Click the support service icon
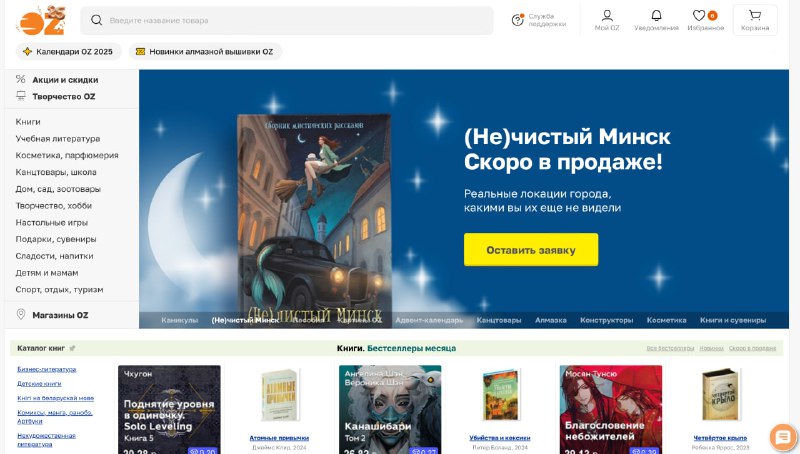This screenshot has width=800, height=454. (518, 20)
